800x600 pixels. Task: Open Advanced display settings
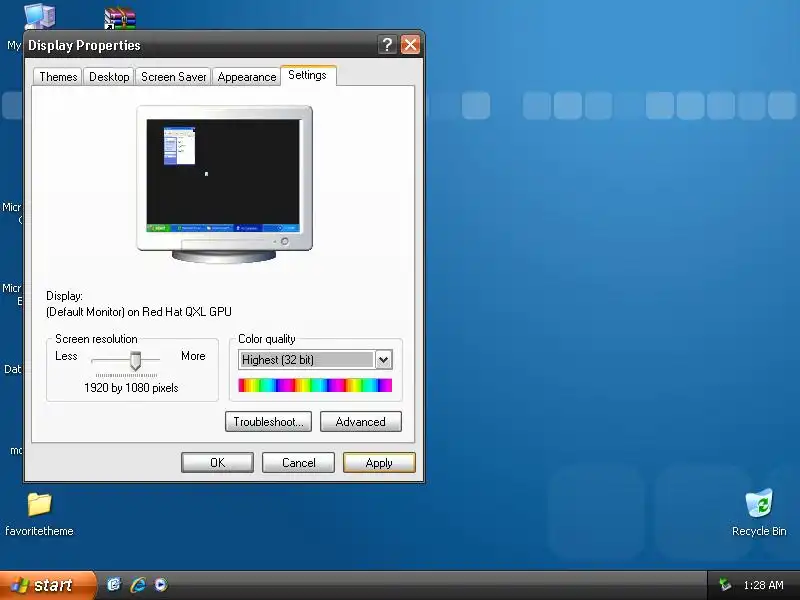point(361,422)
